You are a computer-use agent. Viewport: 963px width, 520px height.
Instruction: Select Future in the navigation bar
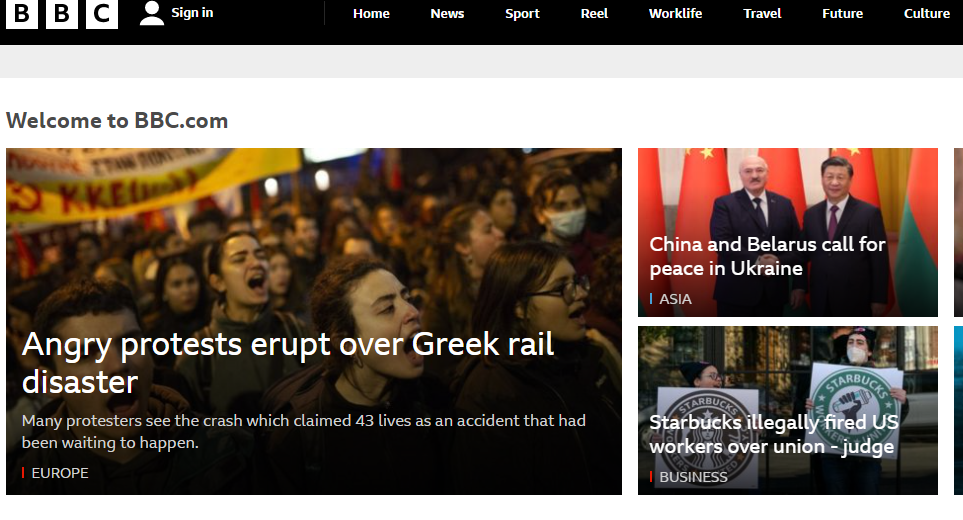tap(842, 14)
